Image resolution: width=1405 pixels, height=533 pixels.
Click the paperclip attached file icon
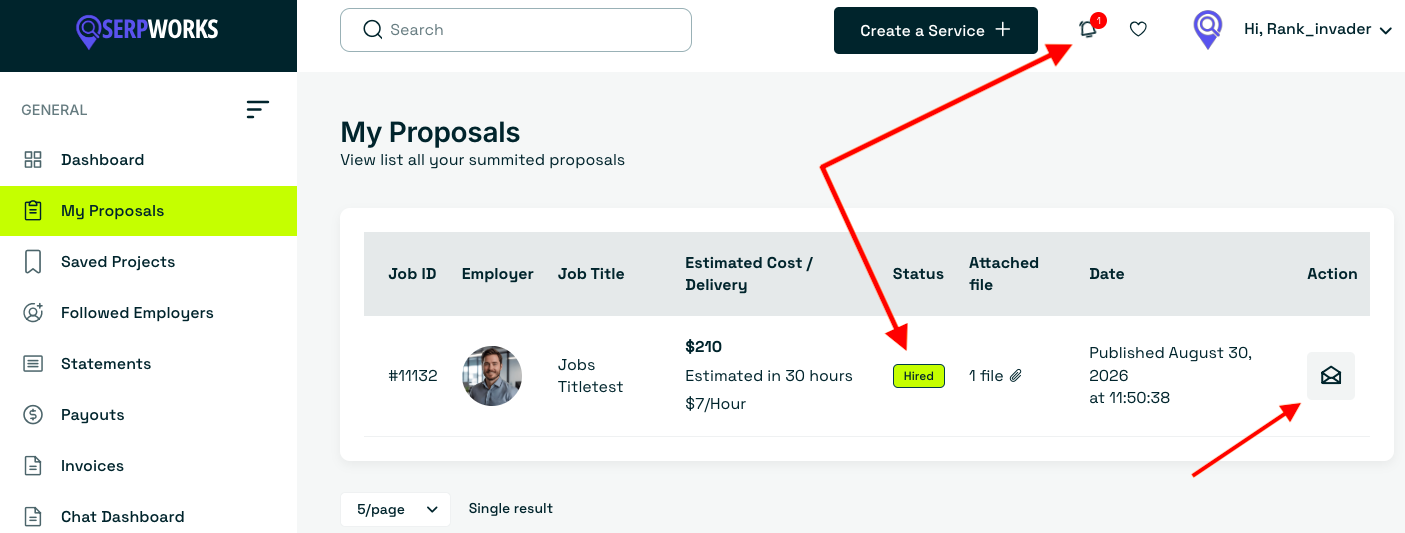[1015, 376]
